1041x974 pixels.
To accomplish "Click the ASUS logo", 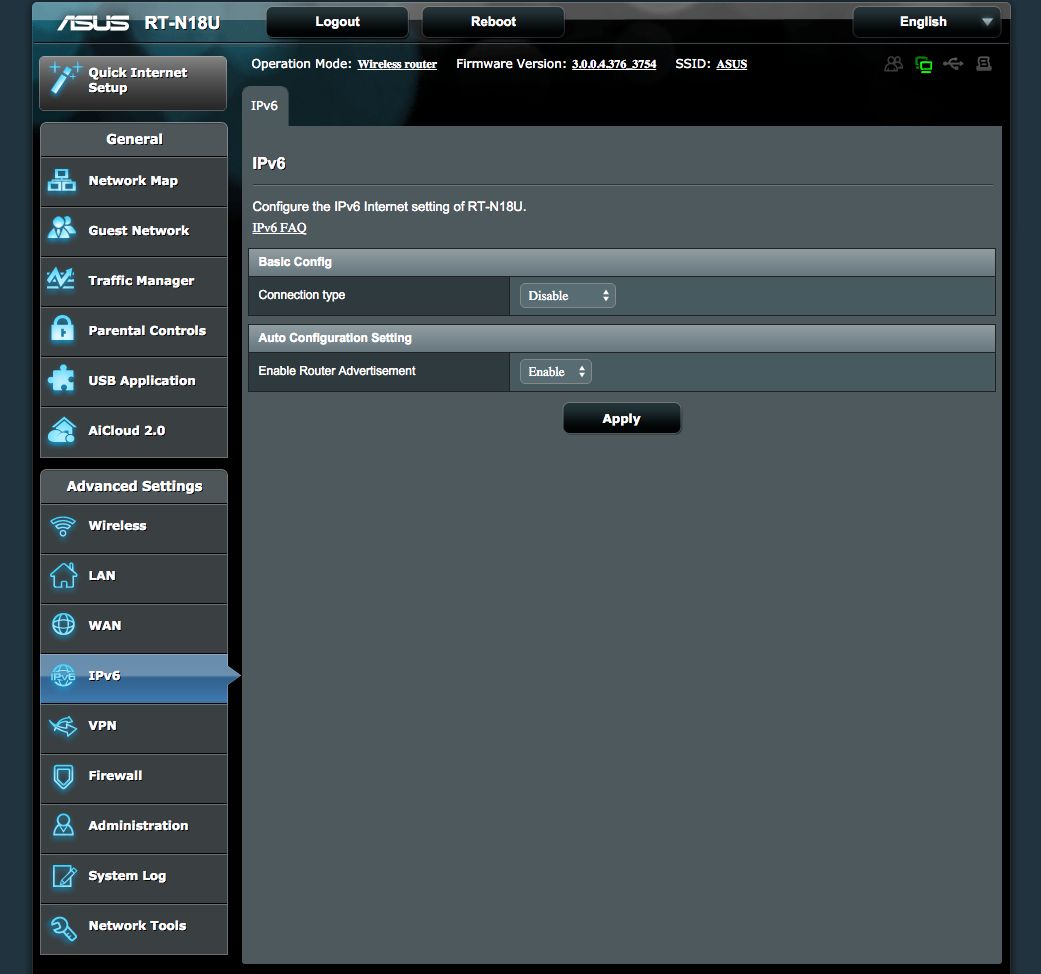I will (x=94, y=23).
